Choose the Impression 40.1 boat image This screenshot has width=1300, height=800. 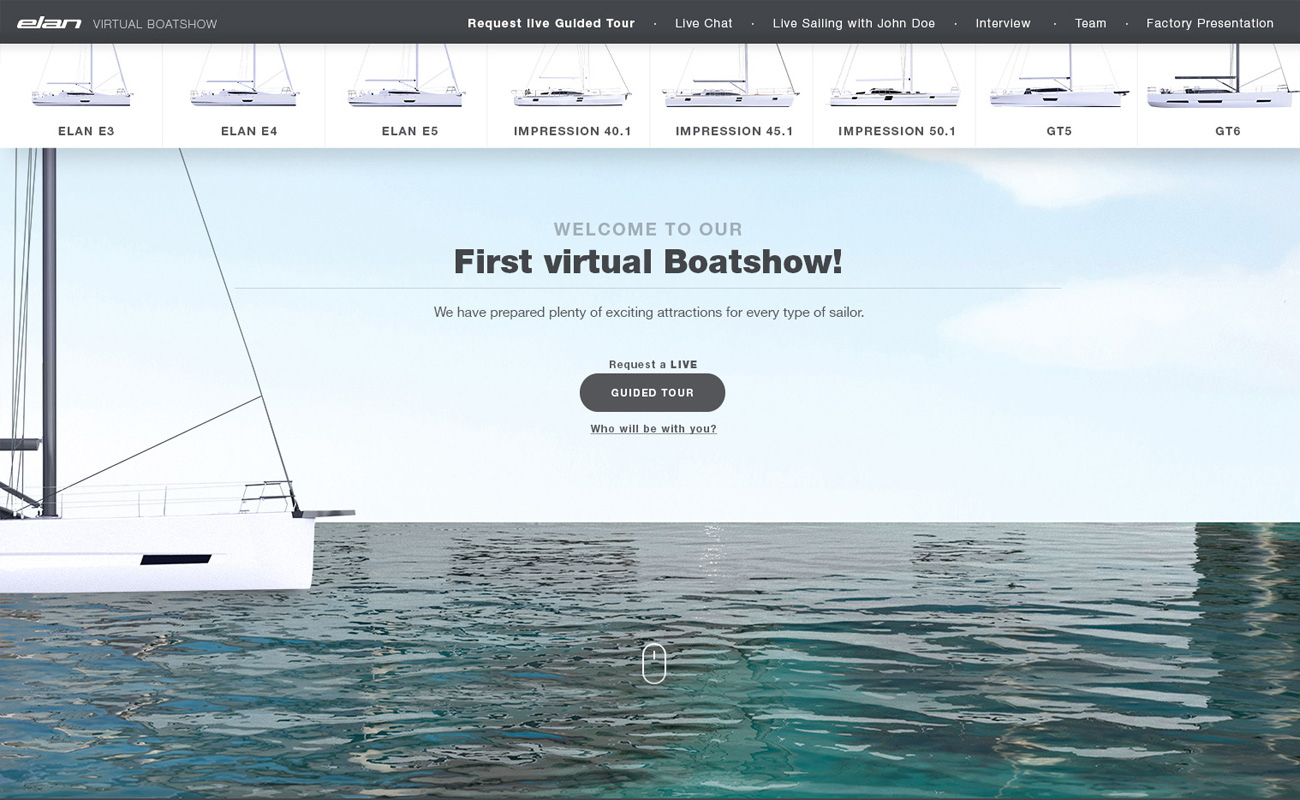pos(571,77)
